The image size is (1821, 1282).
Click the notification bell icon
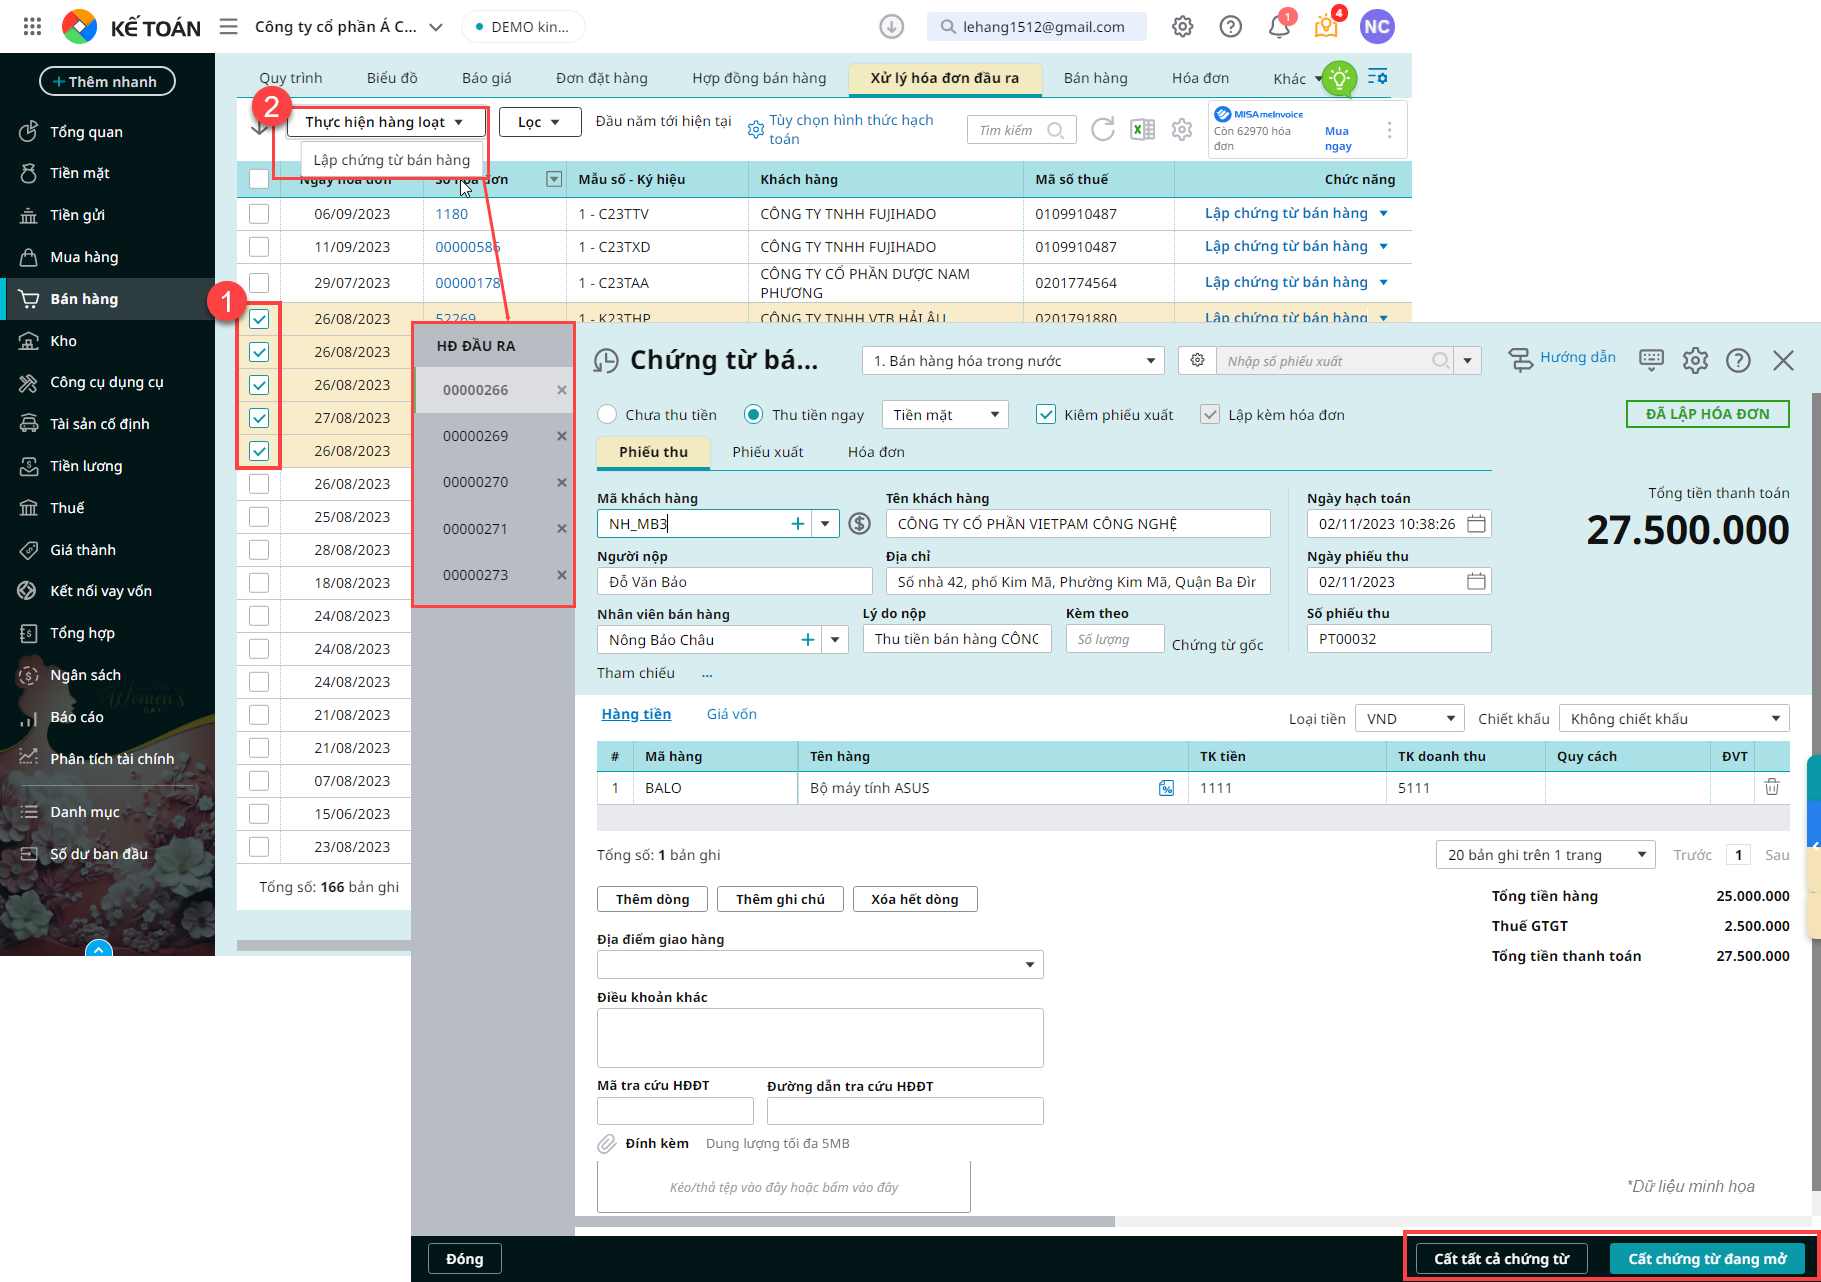(1279, 27)
